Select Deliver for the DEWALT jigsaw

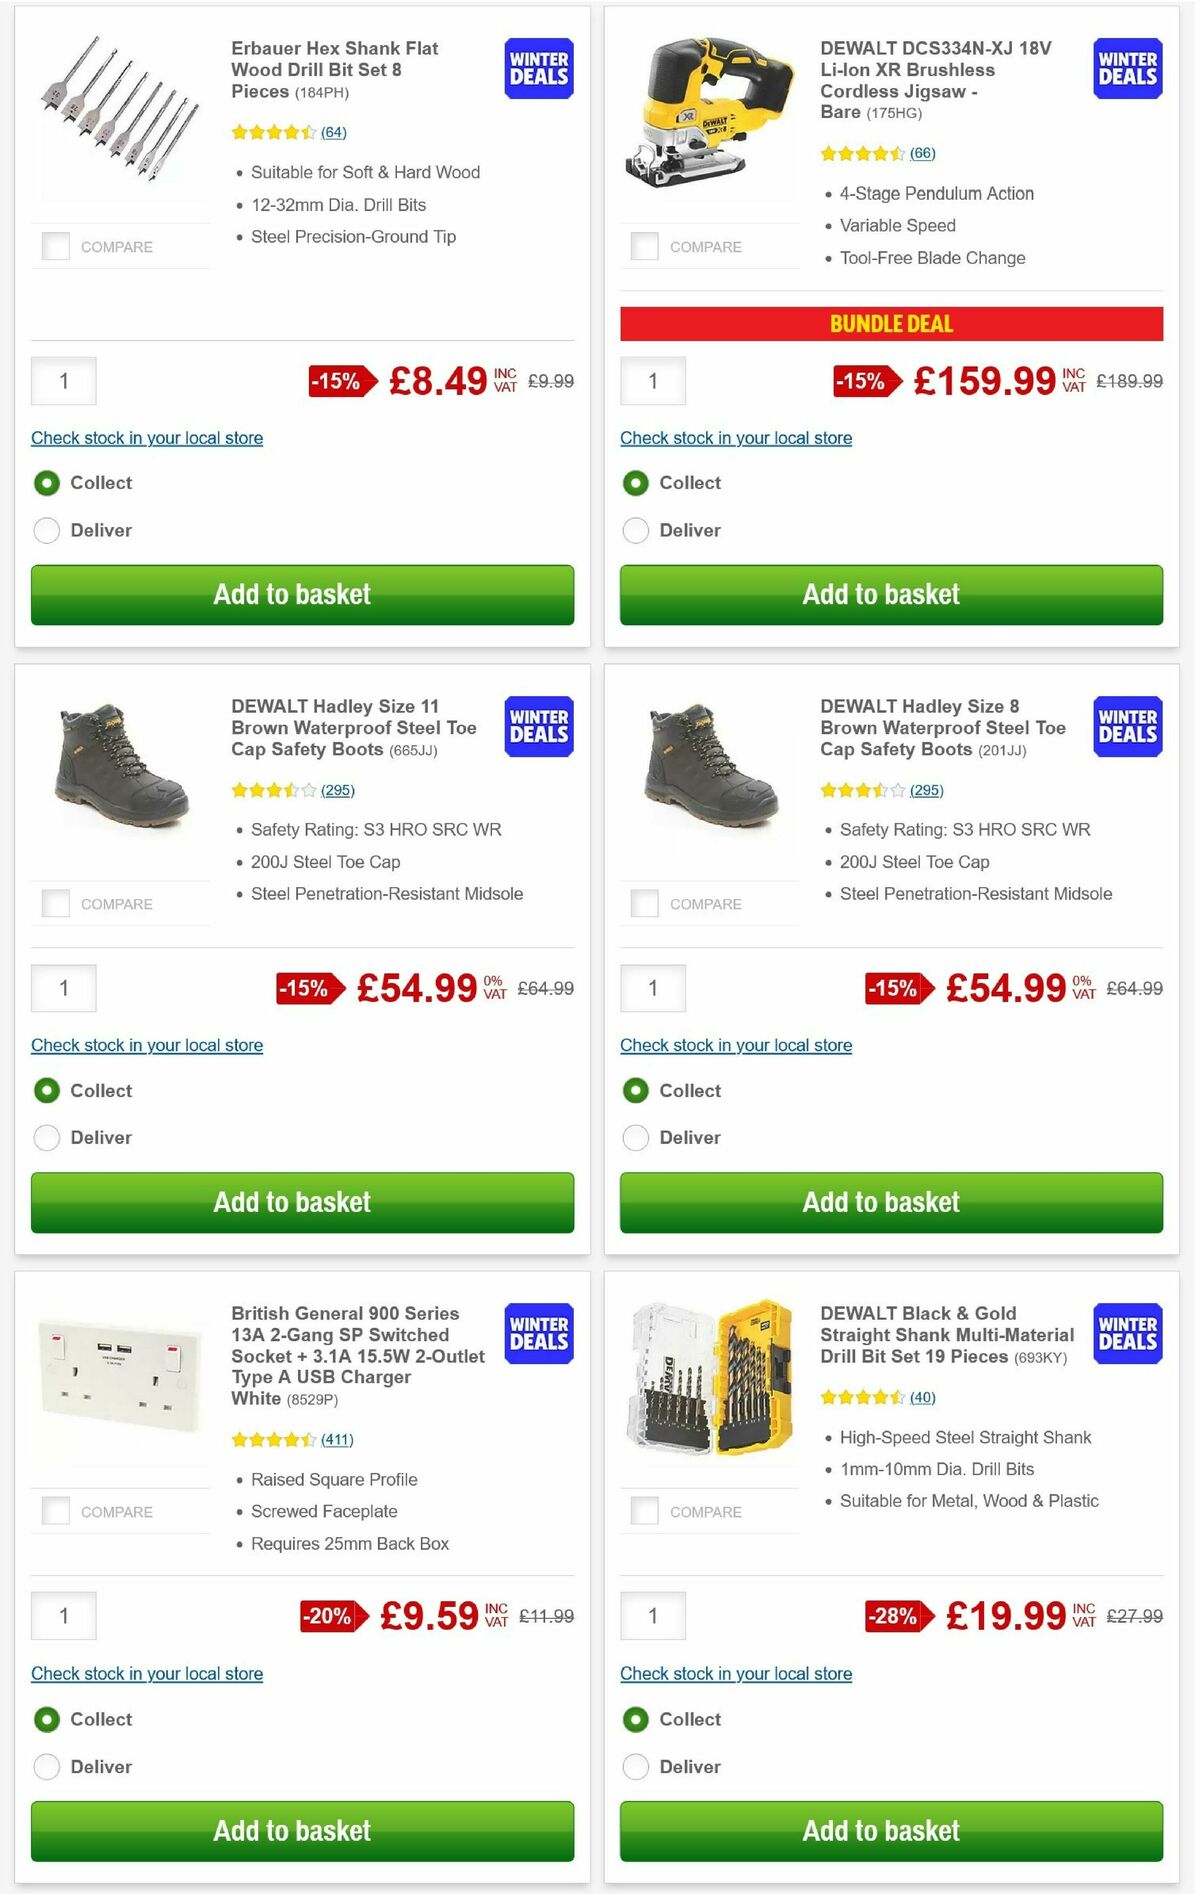pos(637,530)
